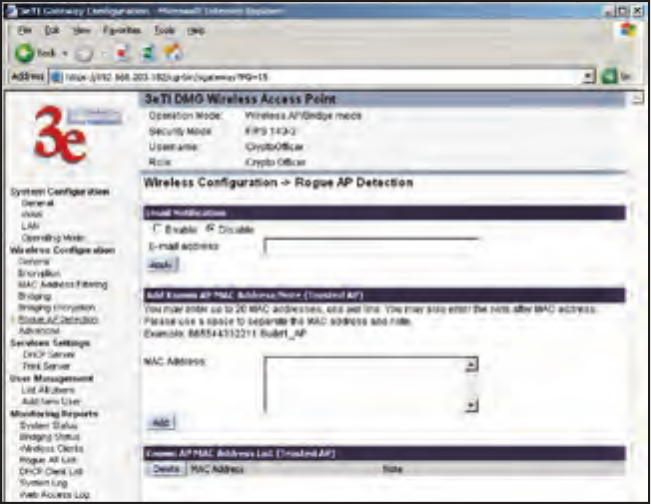Open WAN under System Configuration

point(32,214)
